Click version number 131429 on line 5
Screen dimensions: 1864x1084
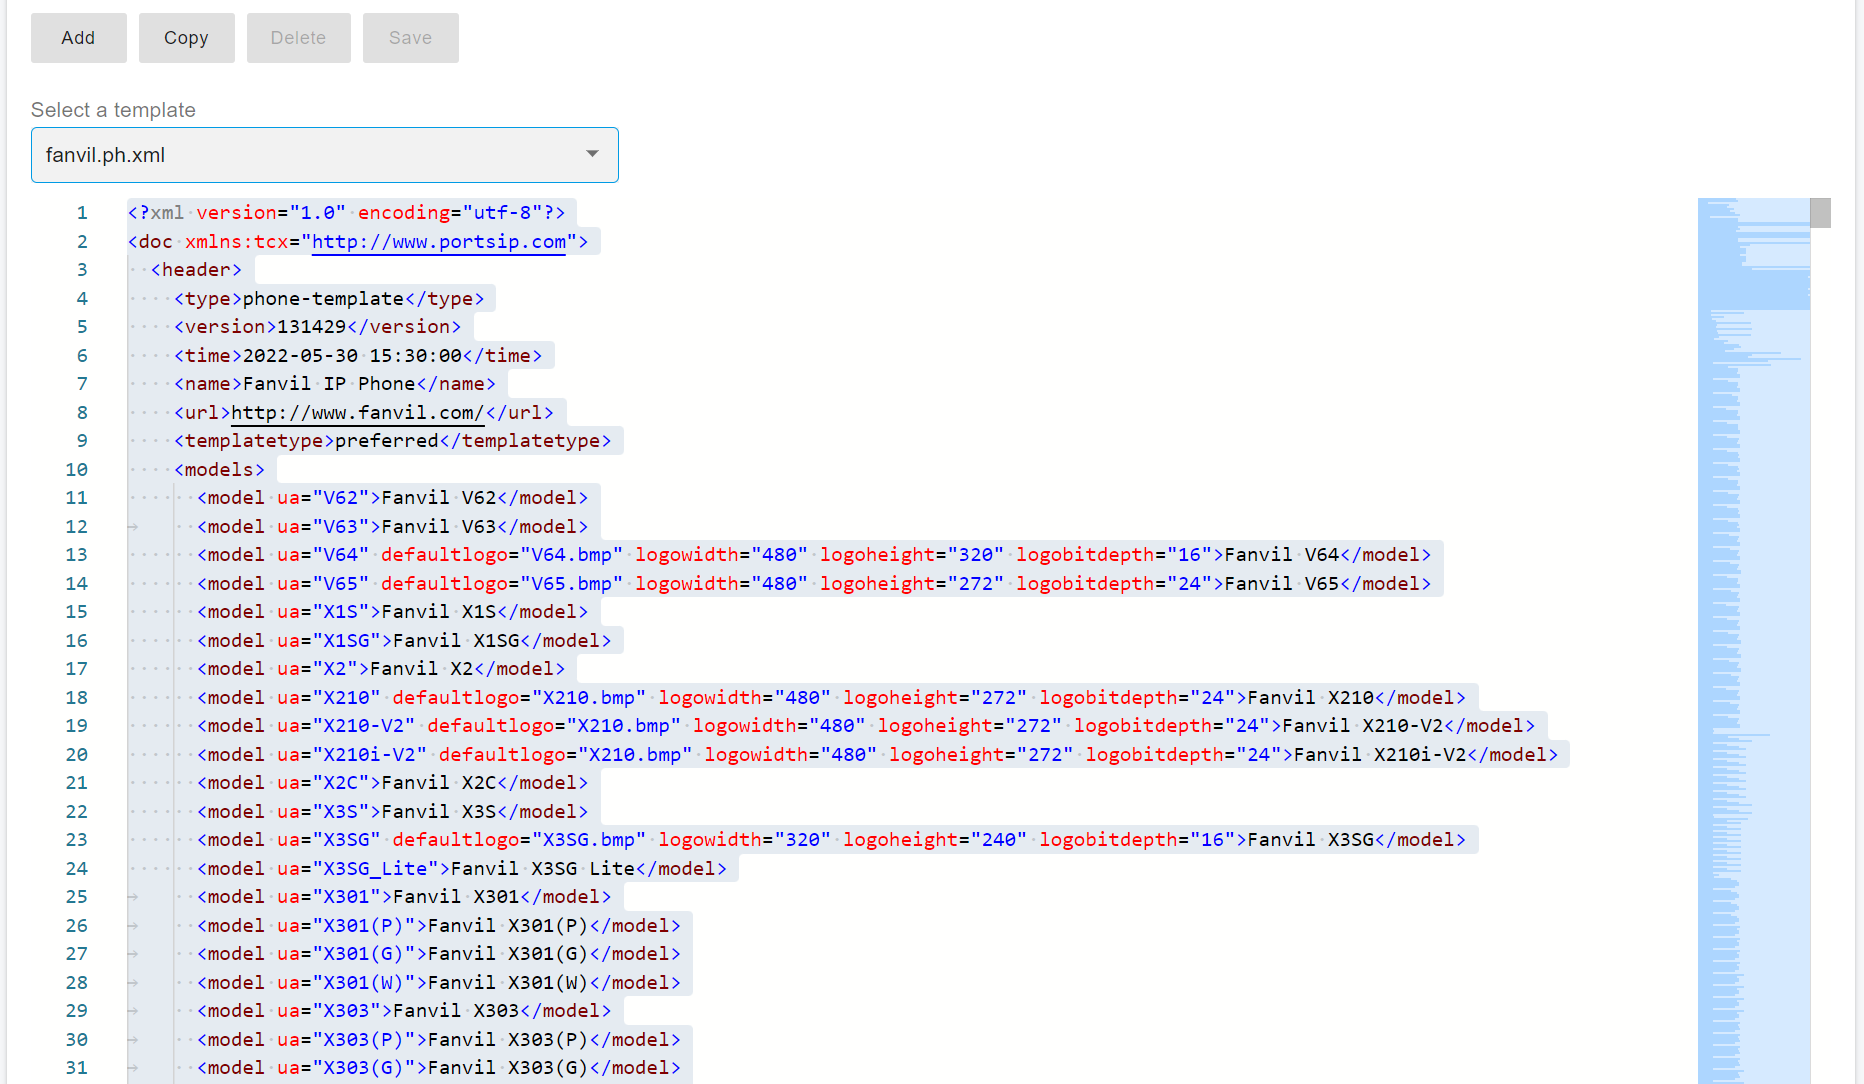click(x=311, y=327)
